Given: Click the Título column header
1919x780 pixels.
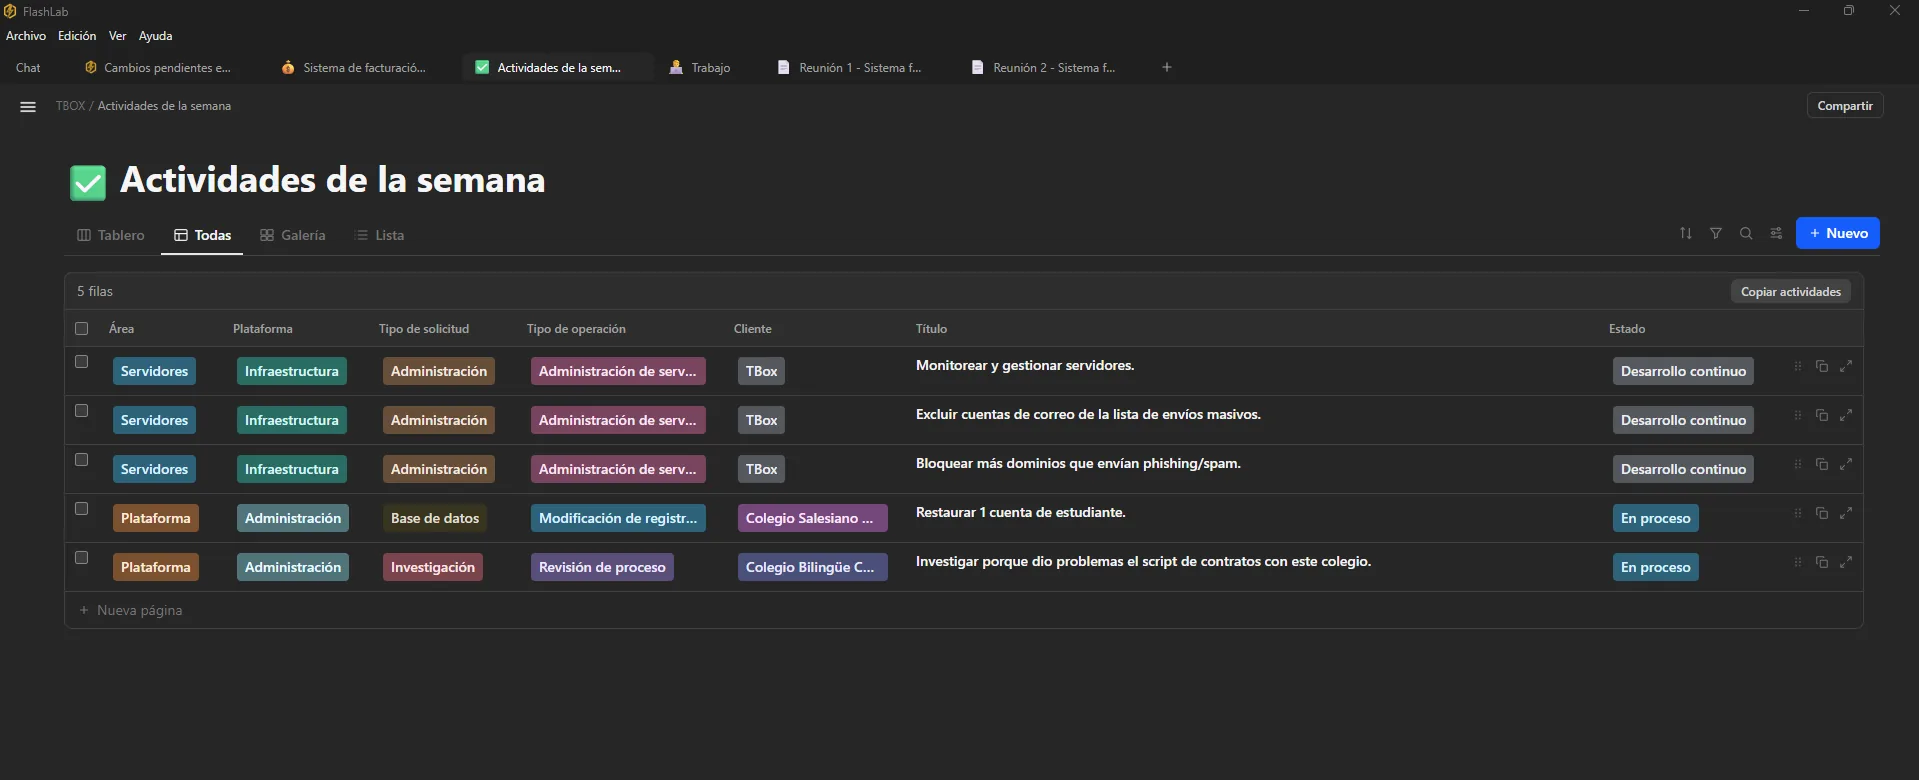Looking at the screenshot, I should pos(931,329).
